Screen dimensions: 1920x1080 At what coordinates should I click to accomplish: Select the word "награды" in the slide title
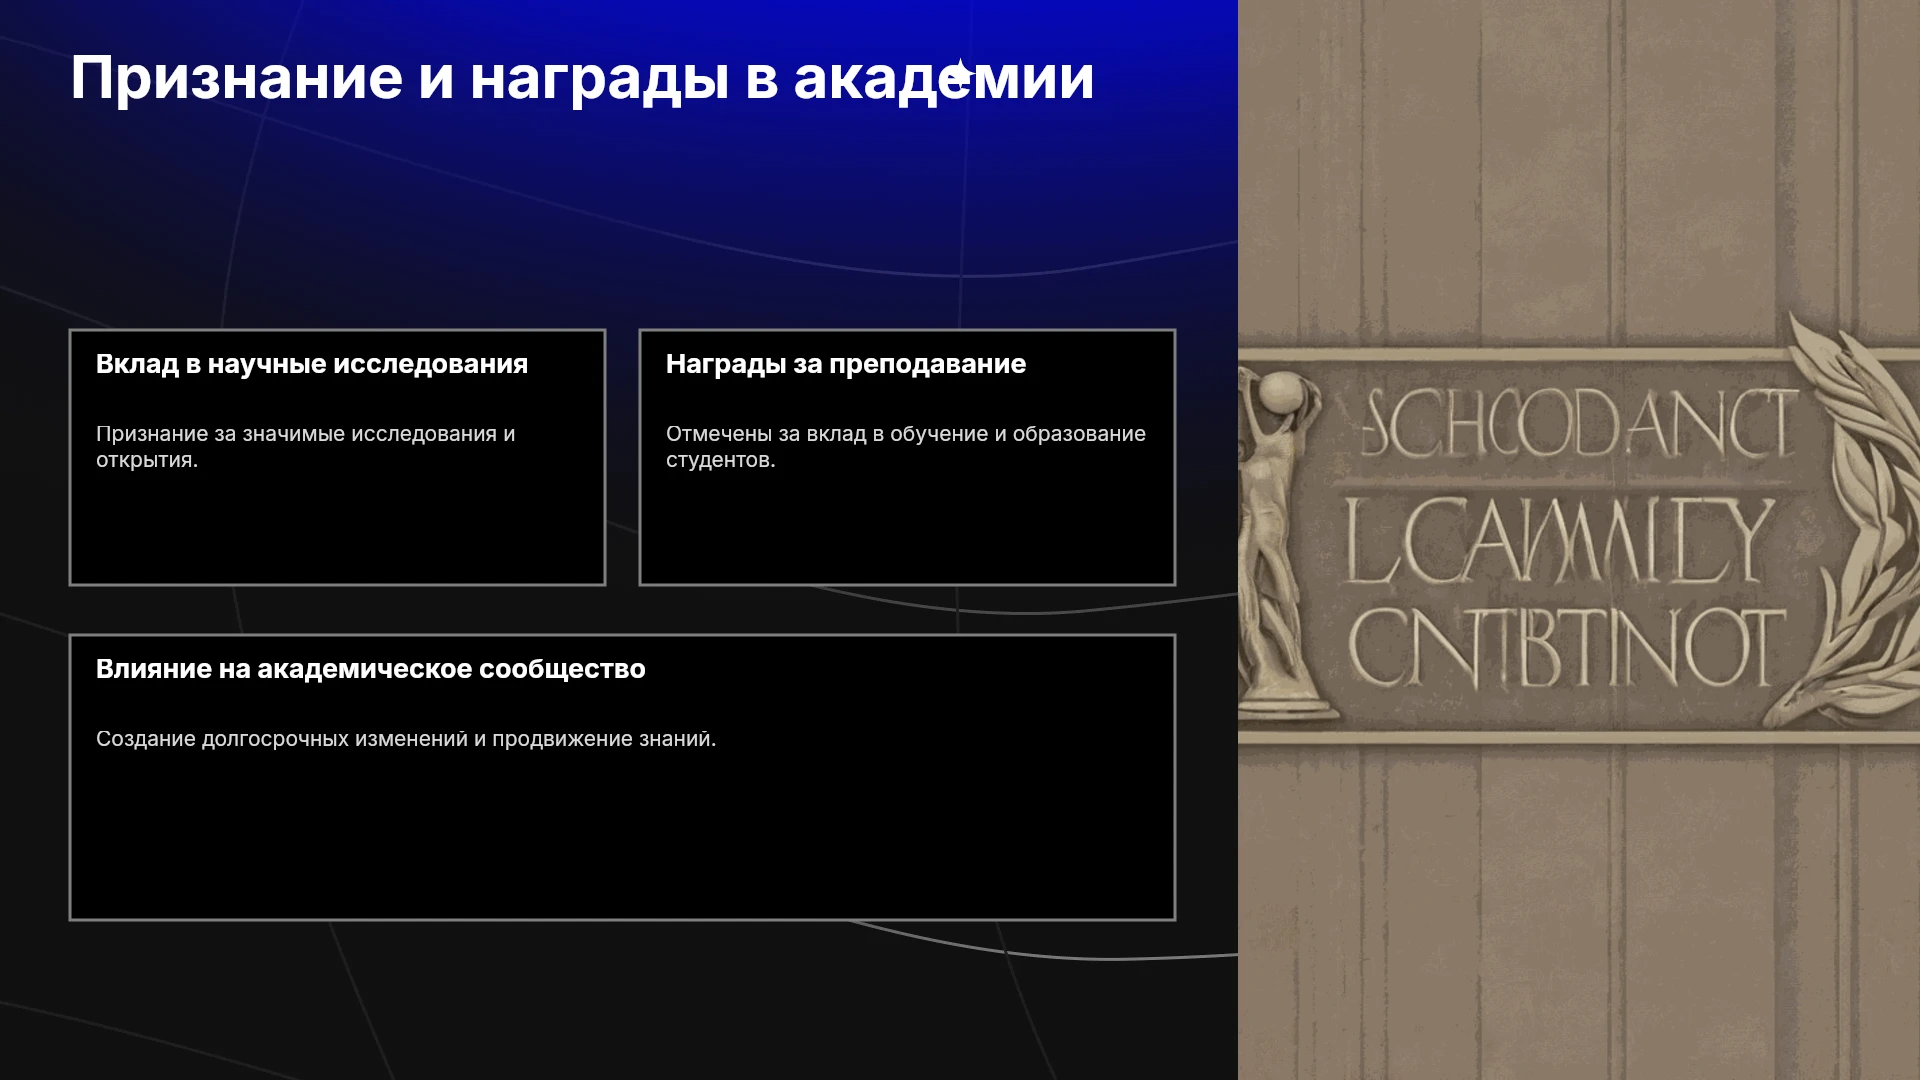(599, 80)
